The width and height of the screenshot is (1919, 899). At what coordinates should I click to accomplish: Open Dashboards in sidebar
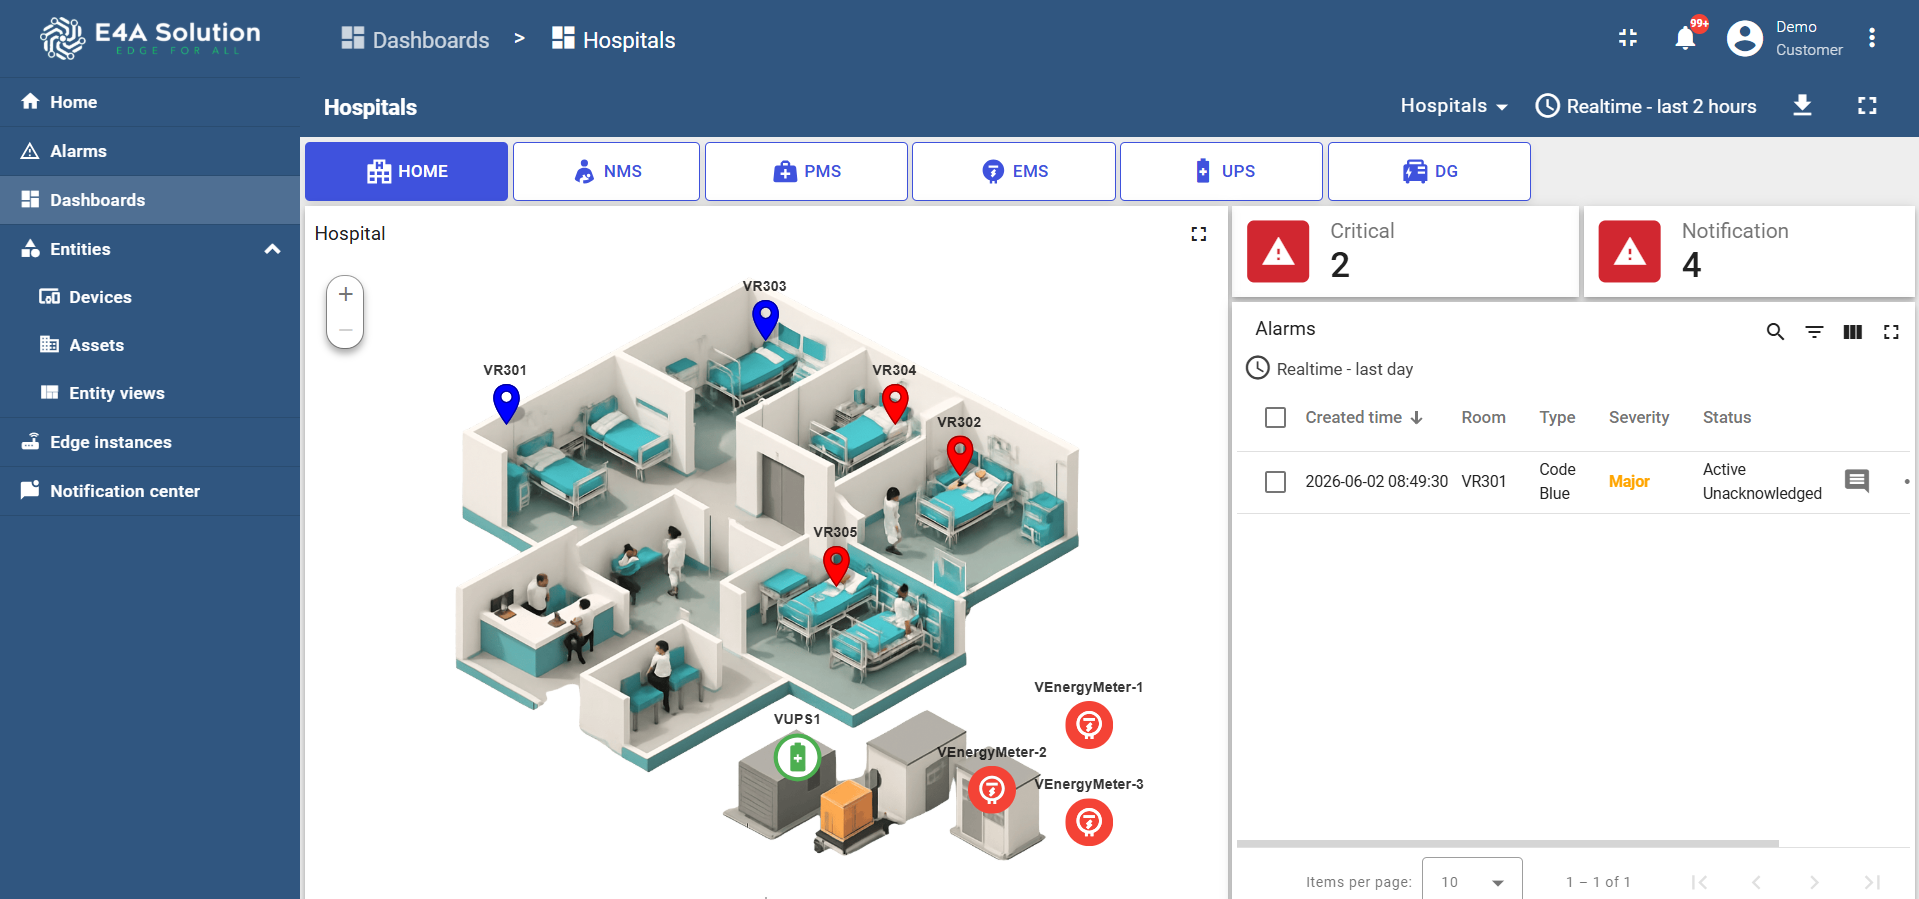click(x=150, y=200)
